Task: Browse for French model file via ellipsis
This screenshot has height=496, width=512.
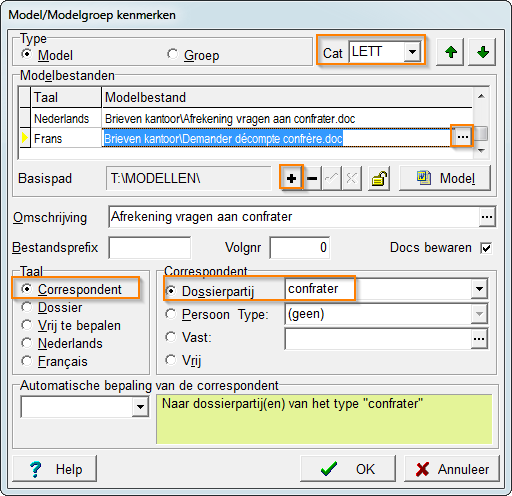Action: point(462,137)
